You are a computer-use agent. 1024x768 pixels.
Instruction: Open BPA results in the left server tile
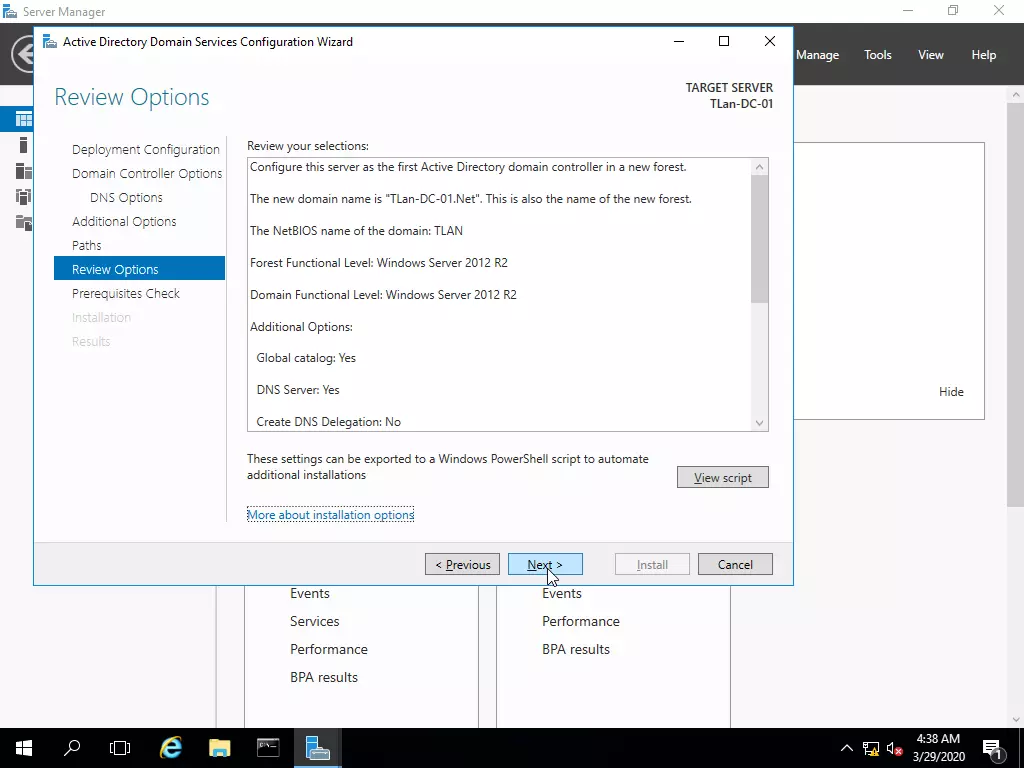[x=324, y=677]
